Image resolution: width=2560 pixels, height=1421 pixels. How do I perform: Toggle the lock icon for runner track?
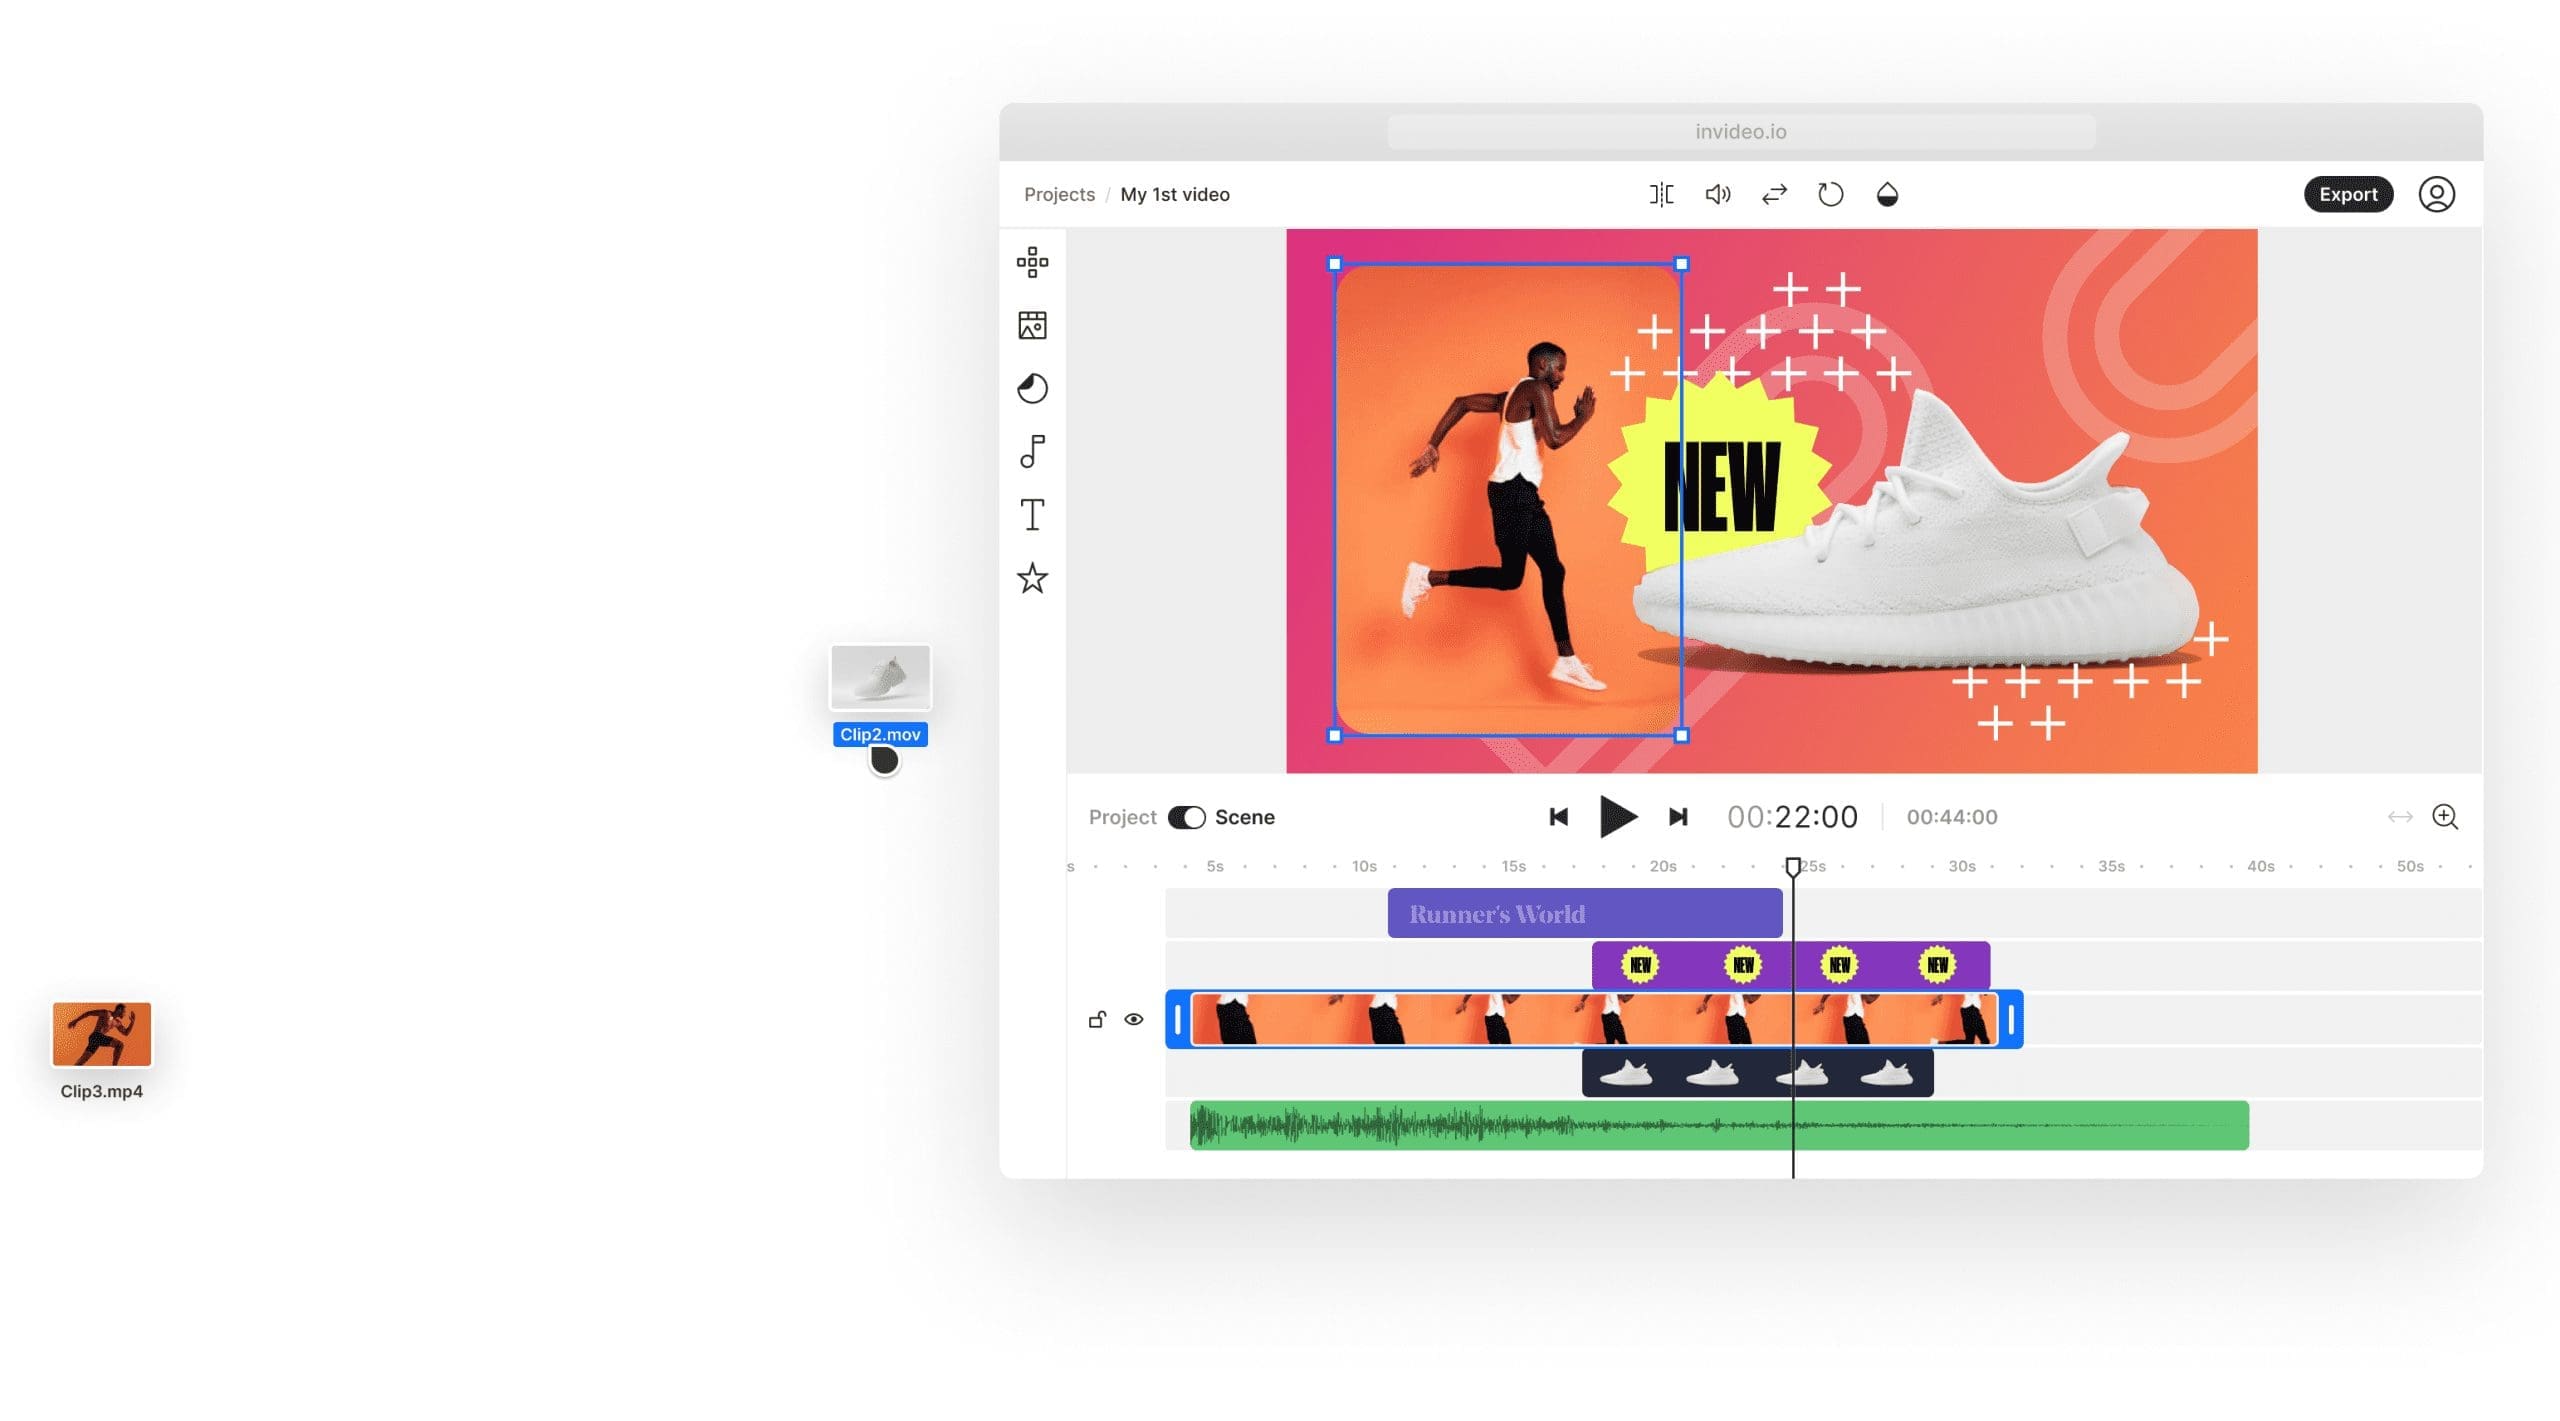tap(1097, 1019)
